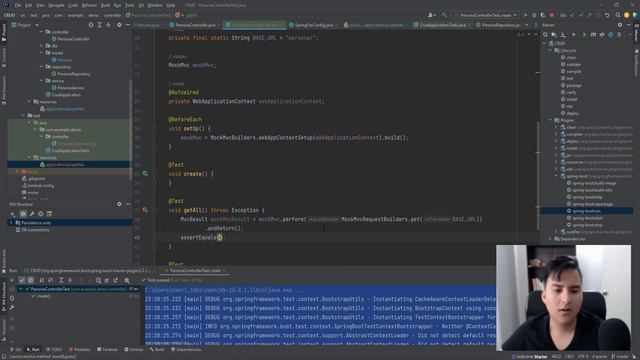
Task: Collapse the Plugins node in Maven panel
Action: 551,120
